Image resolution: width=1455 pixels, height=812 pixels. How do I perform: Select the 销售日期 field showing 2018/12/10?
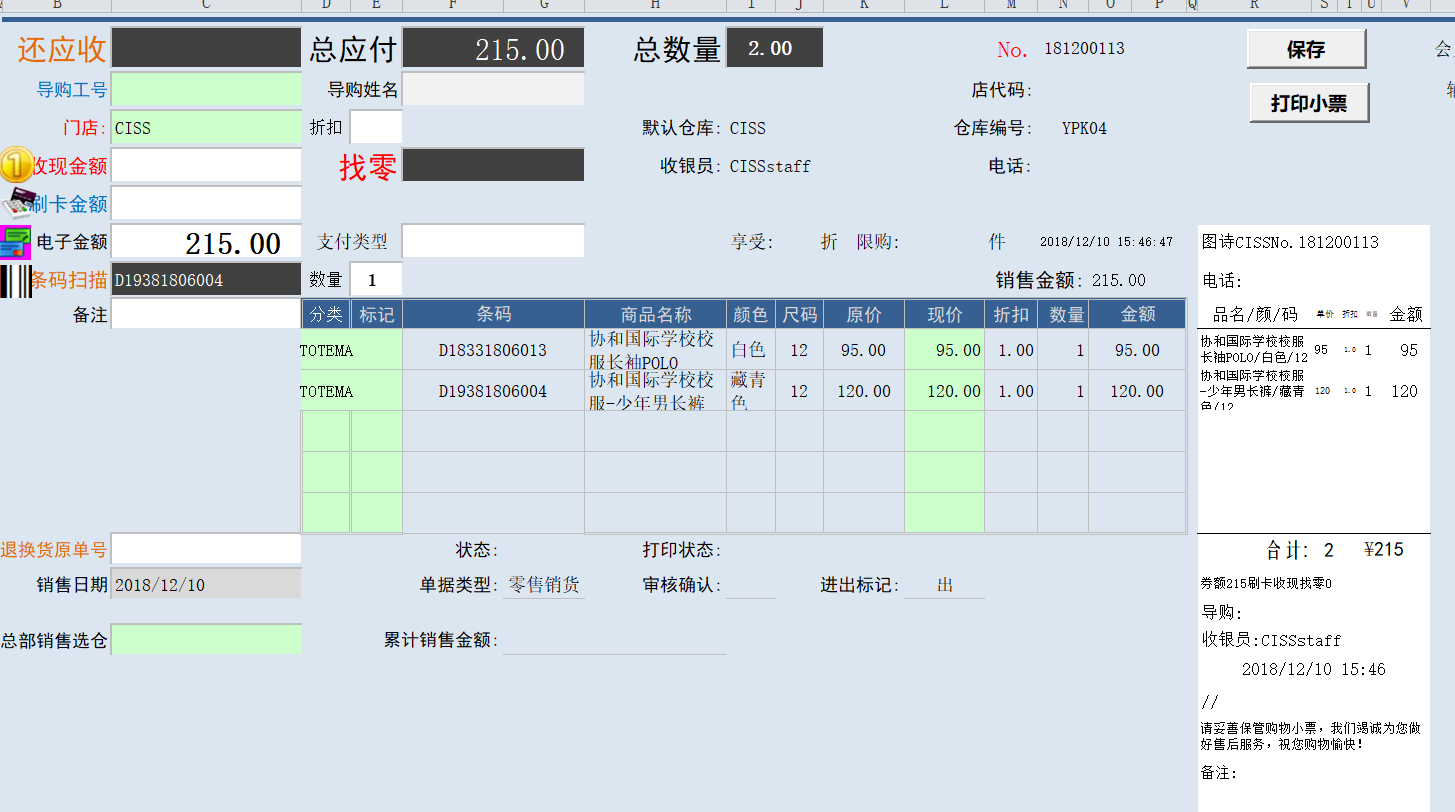pyautogui.click(x=206, y=584)
